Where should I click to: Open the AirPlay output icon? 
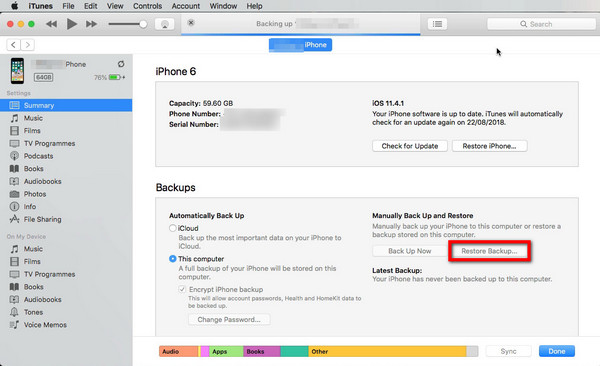(165, 24)
